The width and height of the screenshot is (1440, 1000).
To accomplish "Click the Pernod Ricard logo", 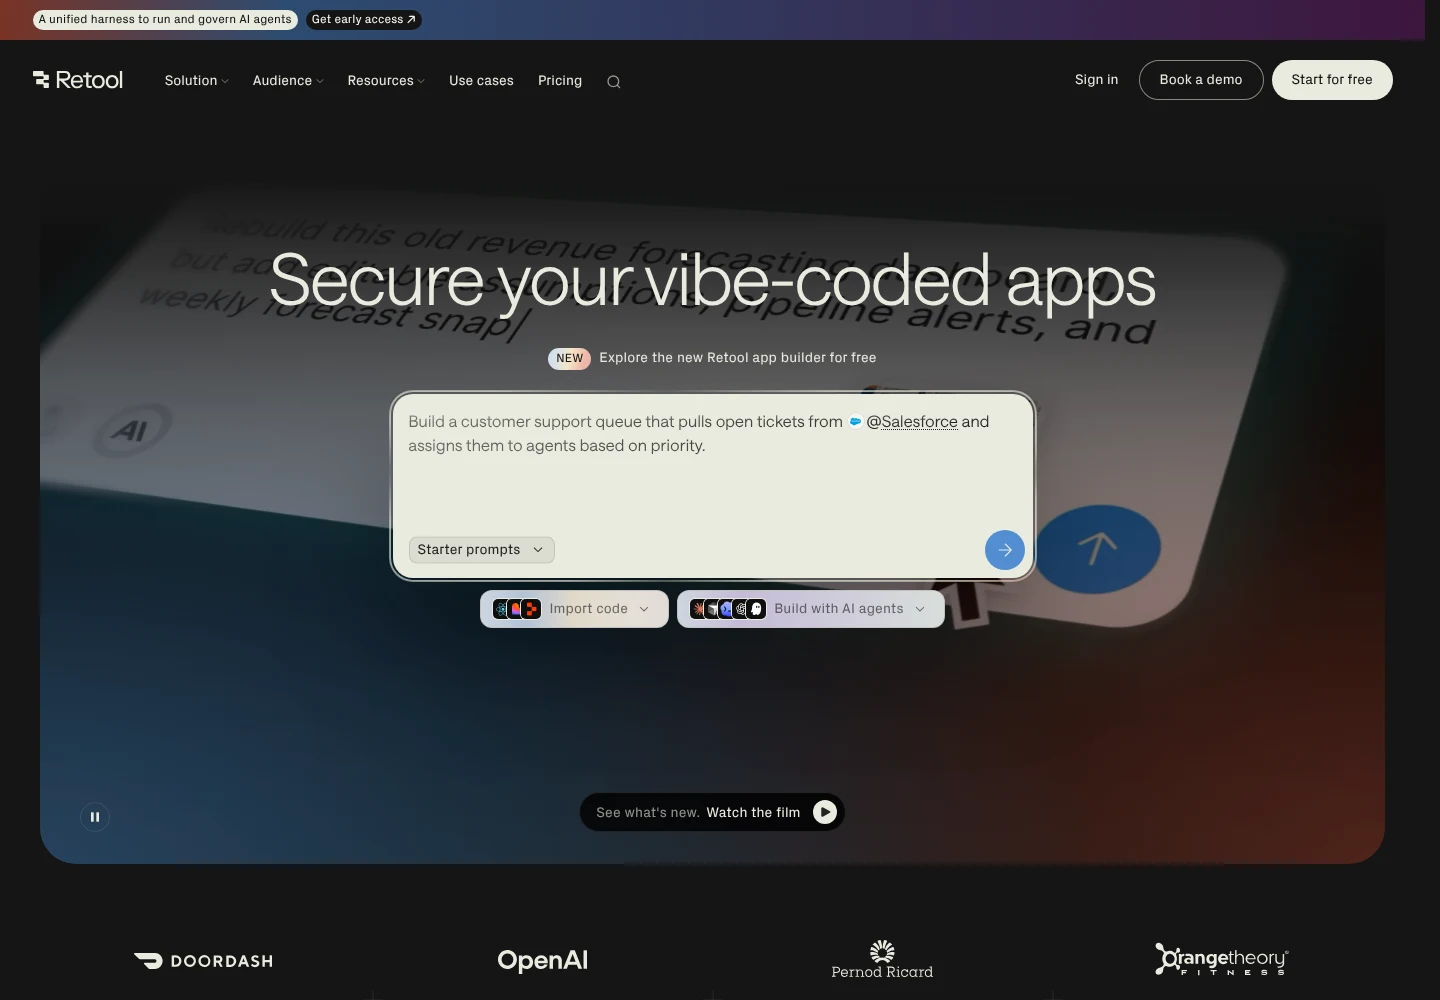I will pos(882,959).
